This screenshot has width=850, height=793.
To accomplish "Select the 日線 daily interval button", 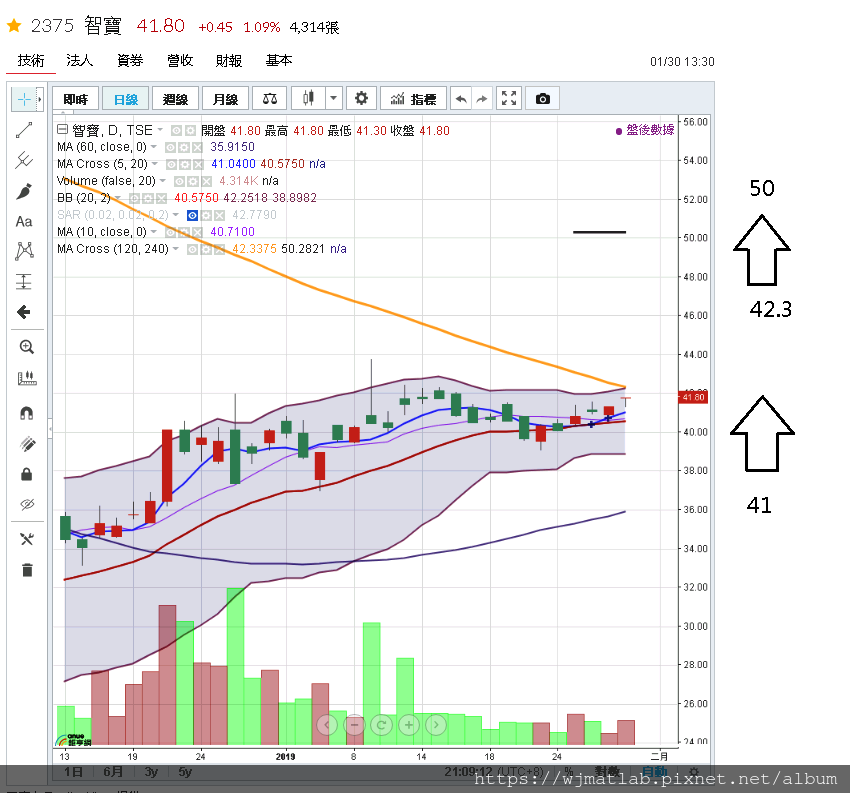I will click(x=126, y=99).
